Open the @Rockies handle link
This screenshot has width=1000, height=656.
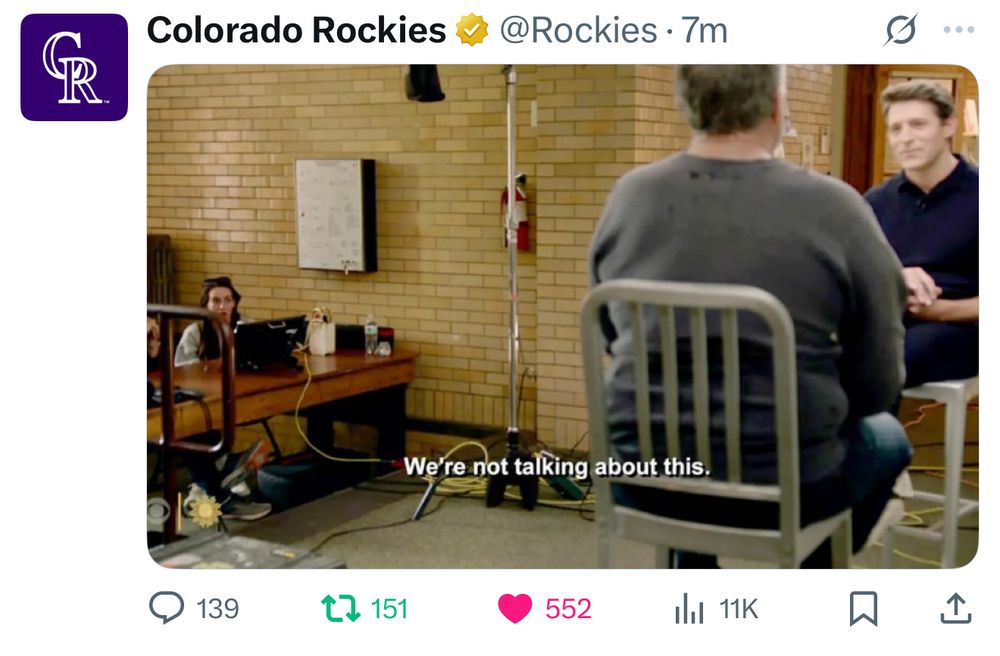(578, 30)
